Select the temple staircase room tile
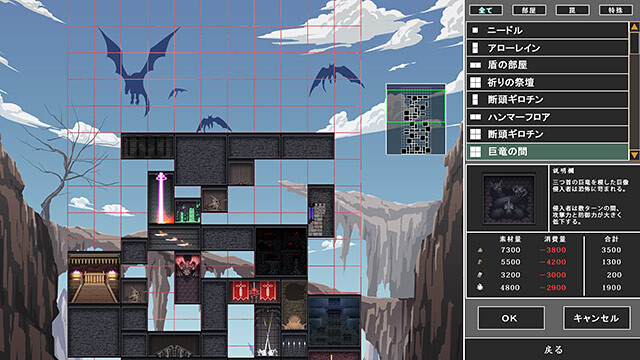The width and height of the screenshot is (640, 360). (94, 278)
